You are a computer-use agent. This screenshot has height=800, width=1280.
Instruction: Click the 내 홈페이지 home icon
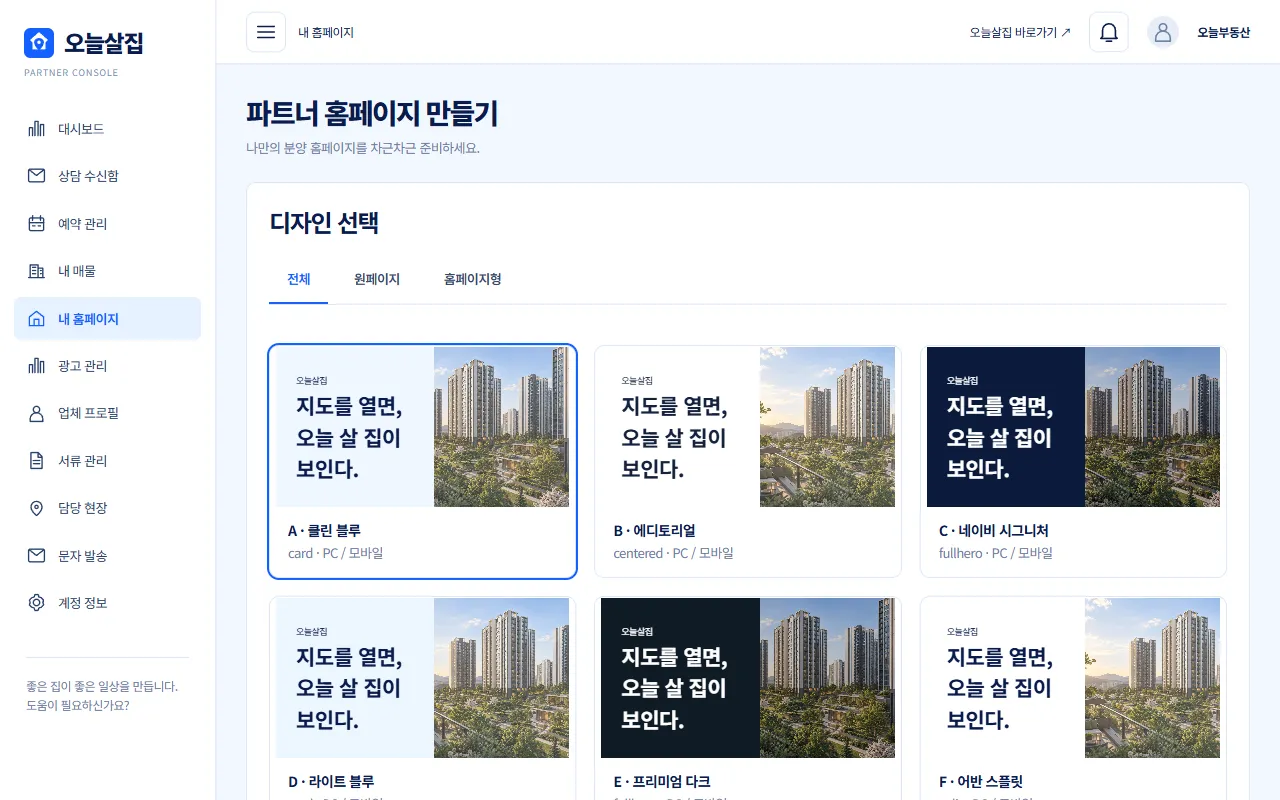[x=37, y=319]
